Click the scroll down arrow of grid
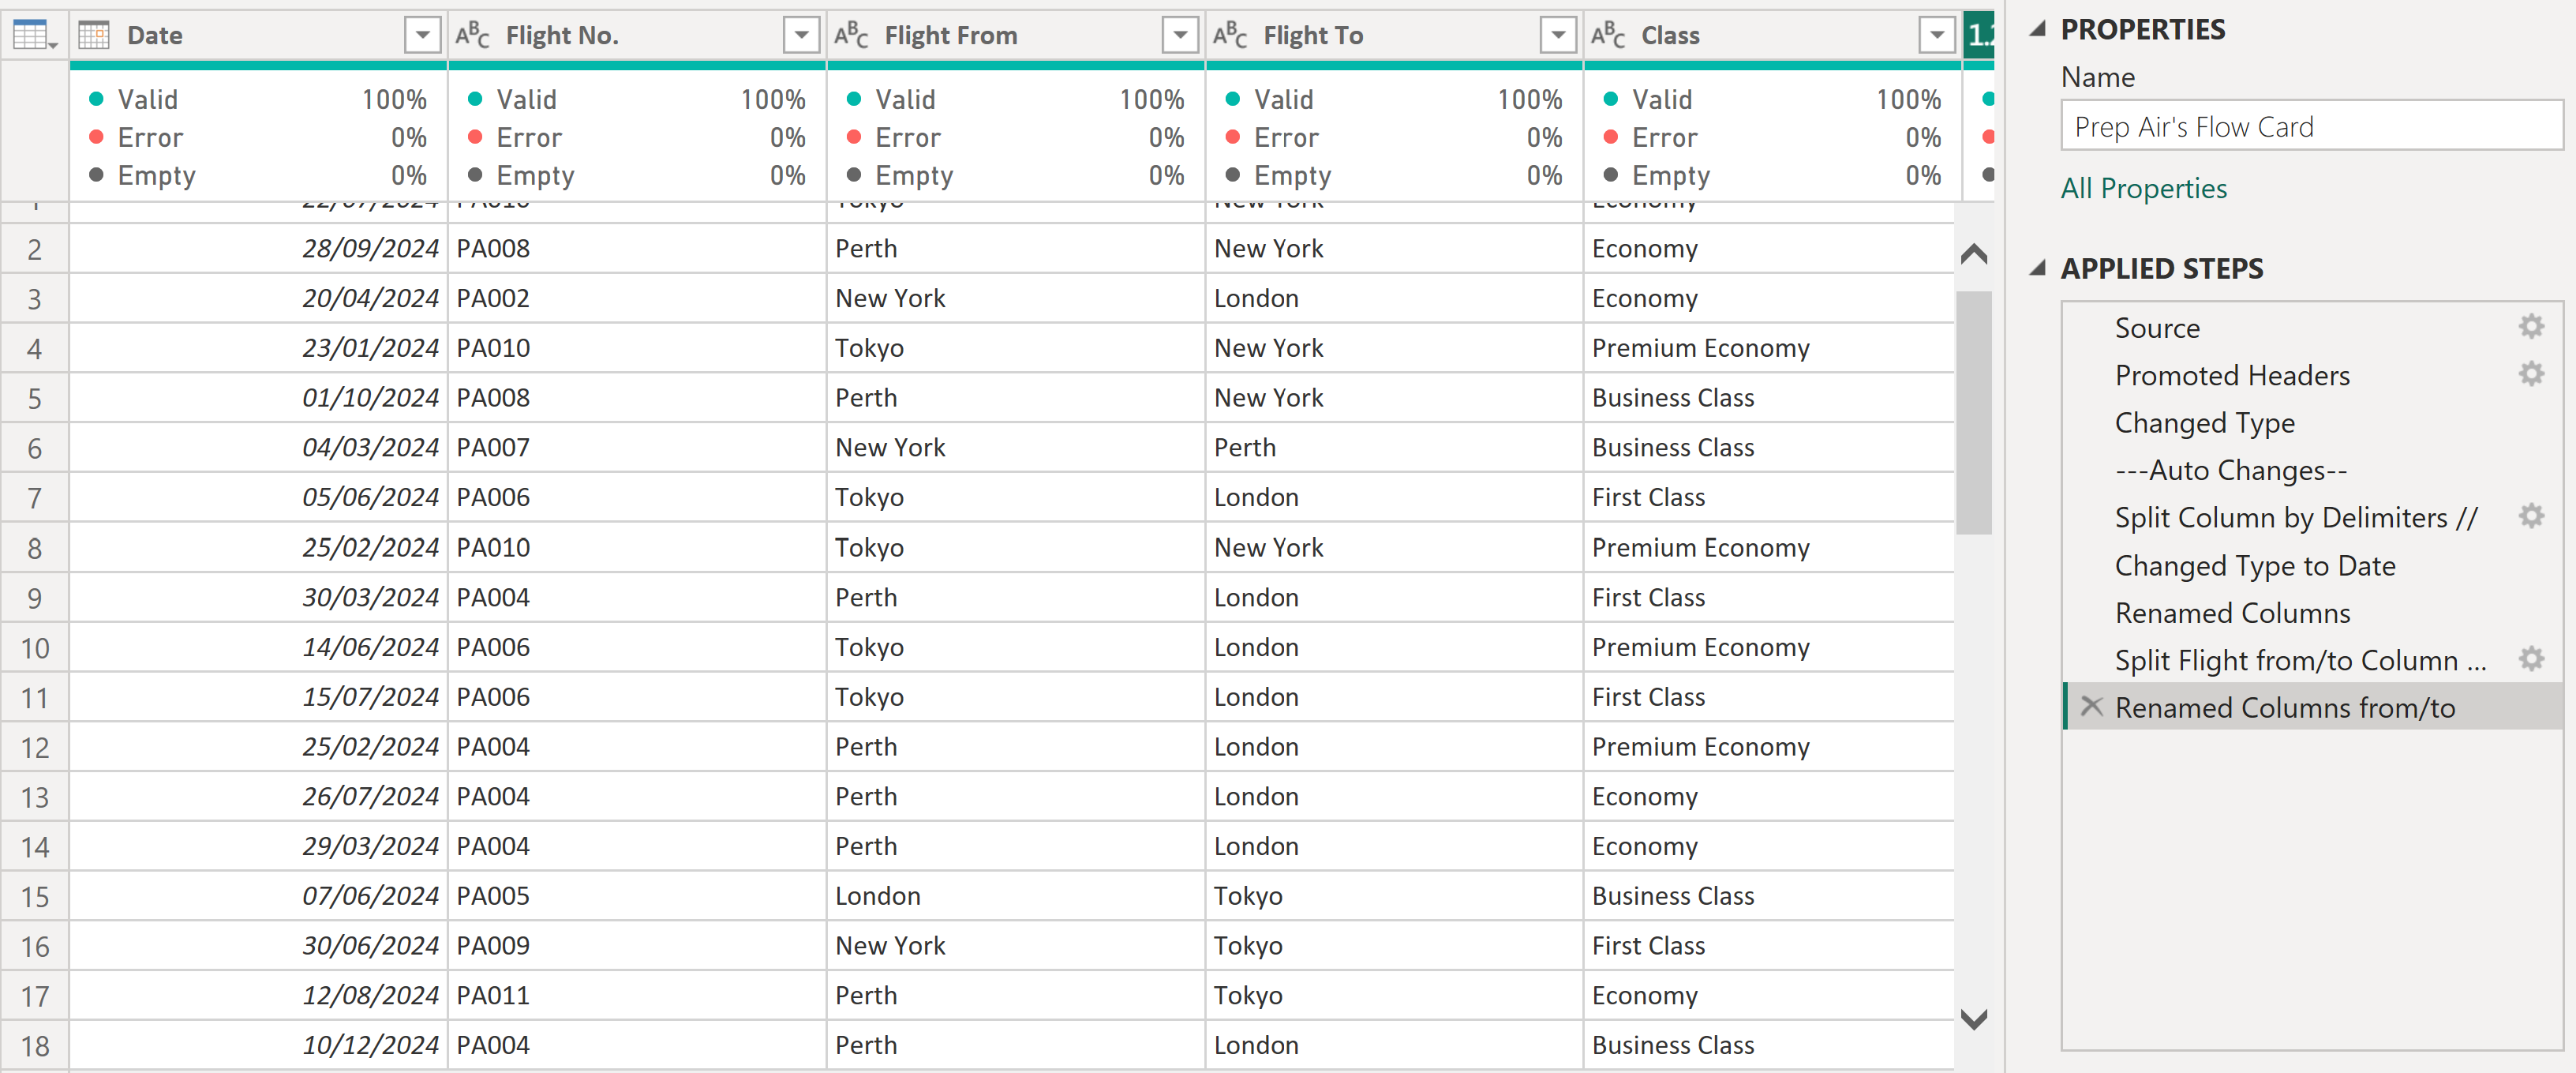Viewport: 2576px width, 1073px height. tap(1973, 1019)
